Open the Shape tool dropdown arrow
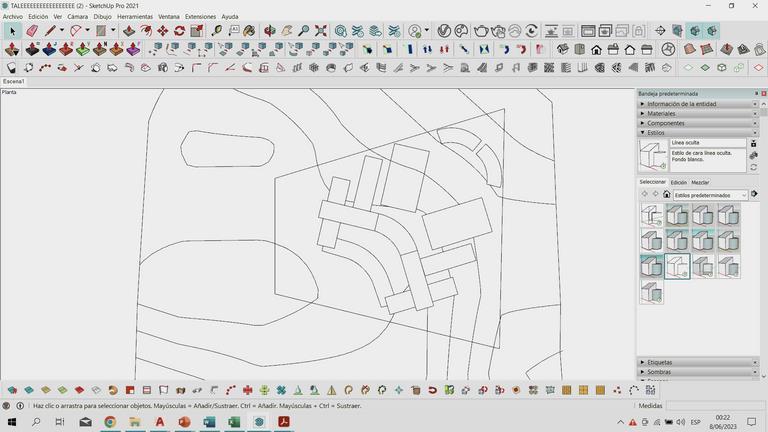The height and width of the screenshot is (432, 768). click(x=113, y=30)
